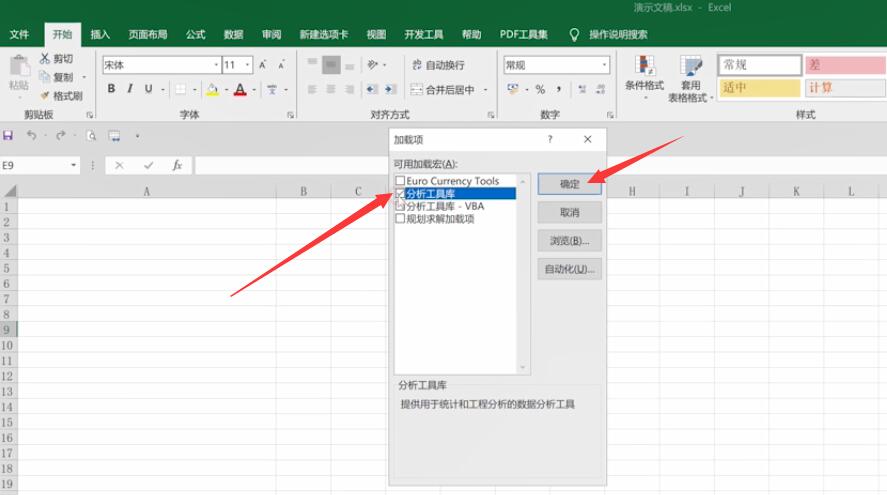Open quick access toolbar customize arrow

click(137, 136)
